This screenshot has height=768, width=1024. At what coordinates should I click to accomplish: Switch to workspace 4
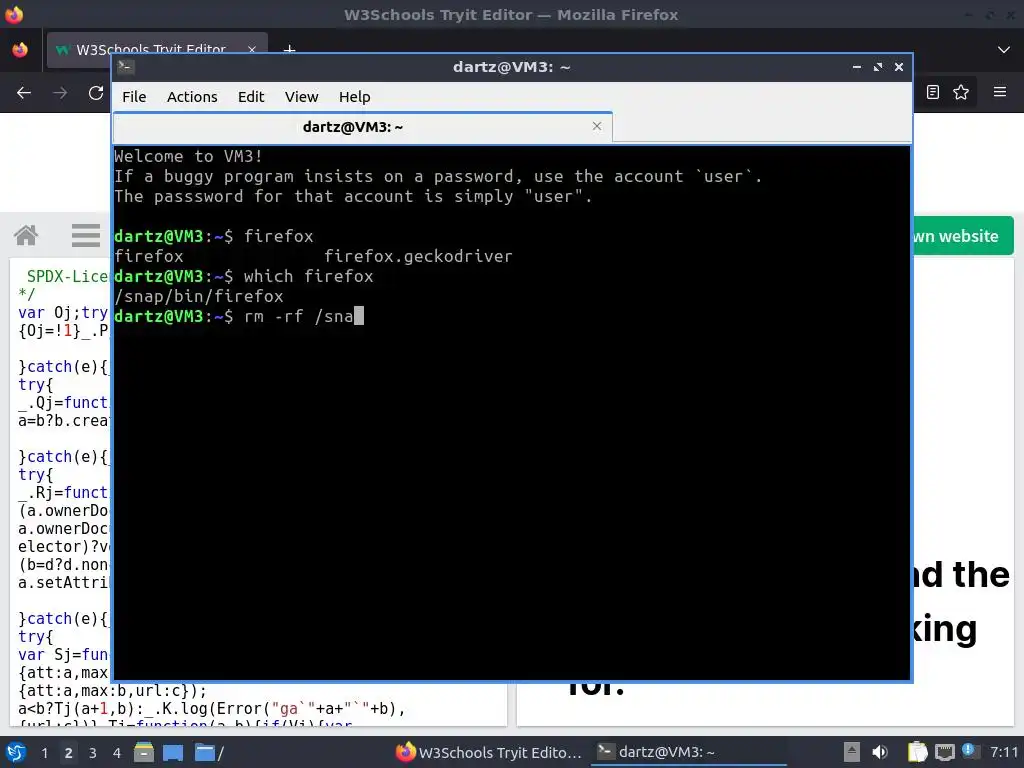click(117, 753)
